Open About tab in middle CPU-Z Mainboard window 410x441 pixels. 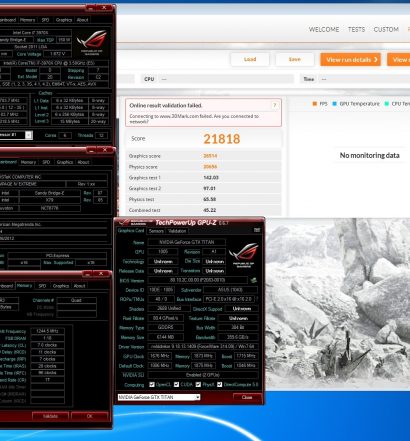click(83, 162)
